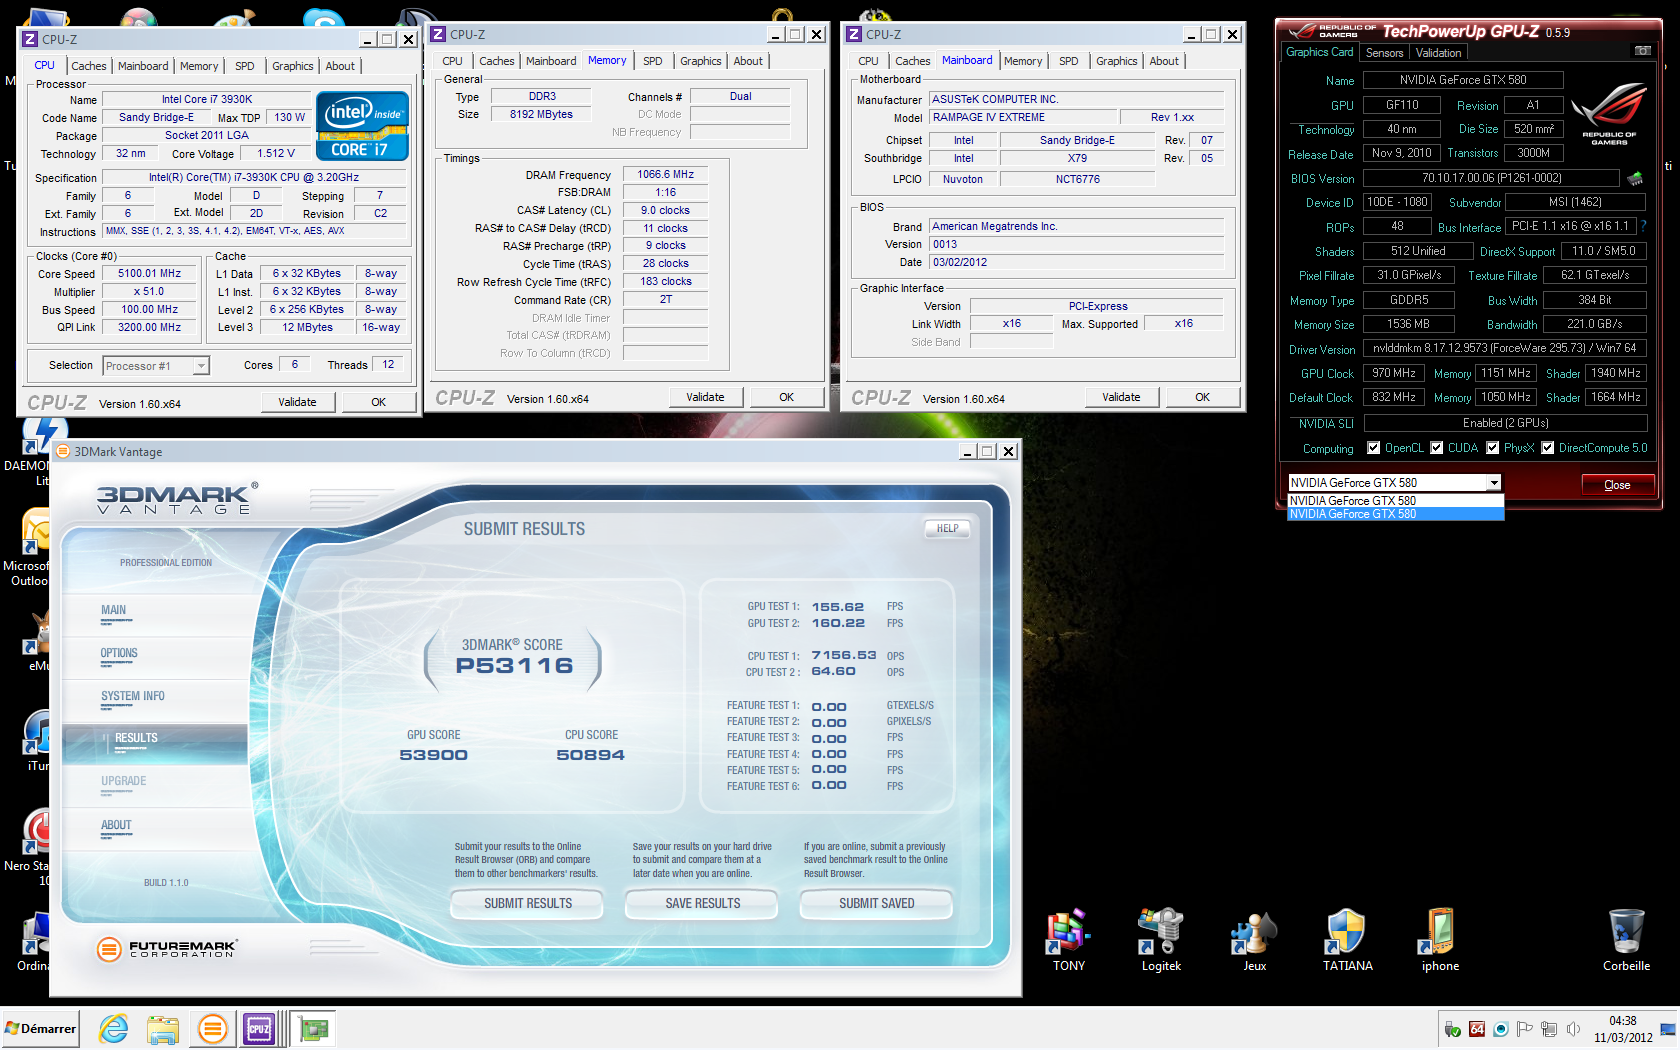
Task: Switch to 3DMark Vantage orange taskbar icon
Action: coord(212,1028)
